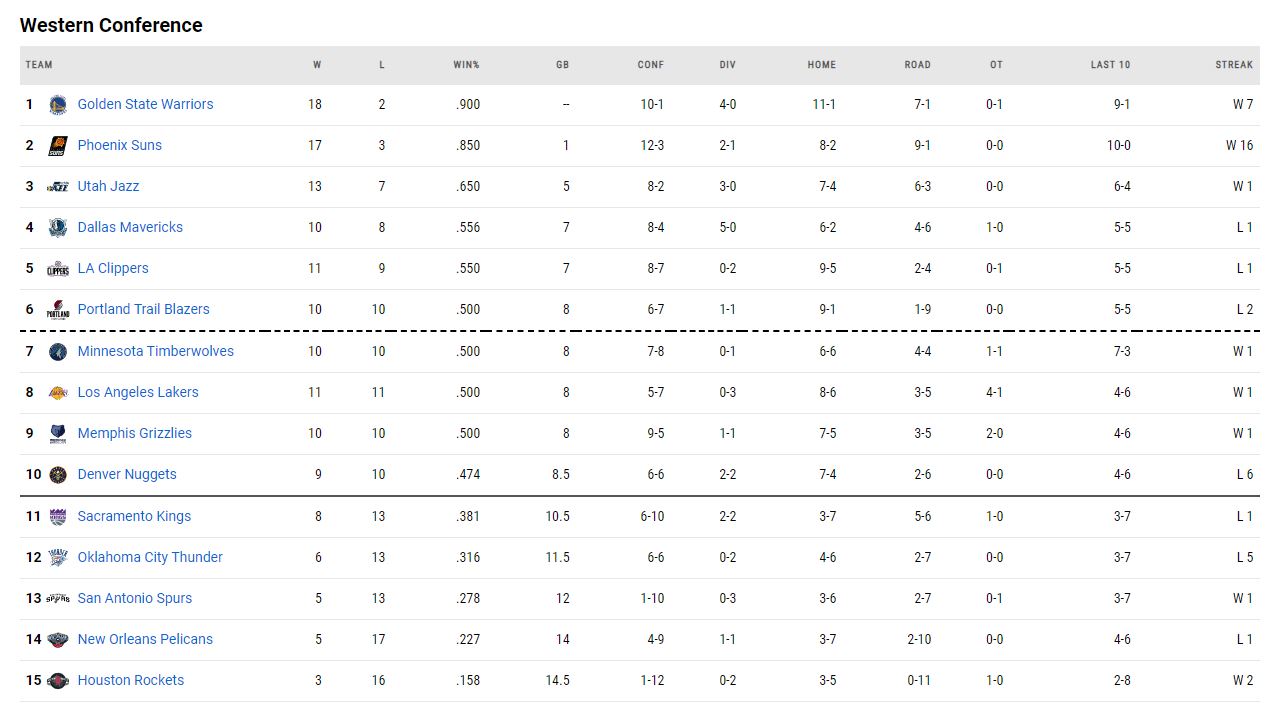Click the LAST 10 column header
1278x726 pixels.
(x=1110, y=65)
